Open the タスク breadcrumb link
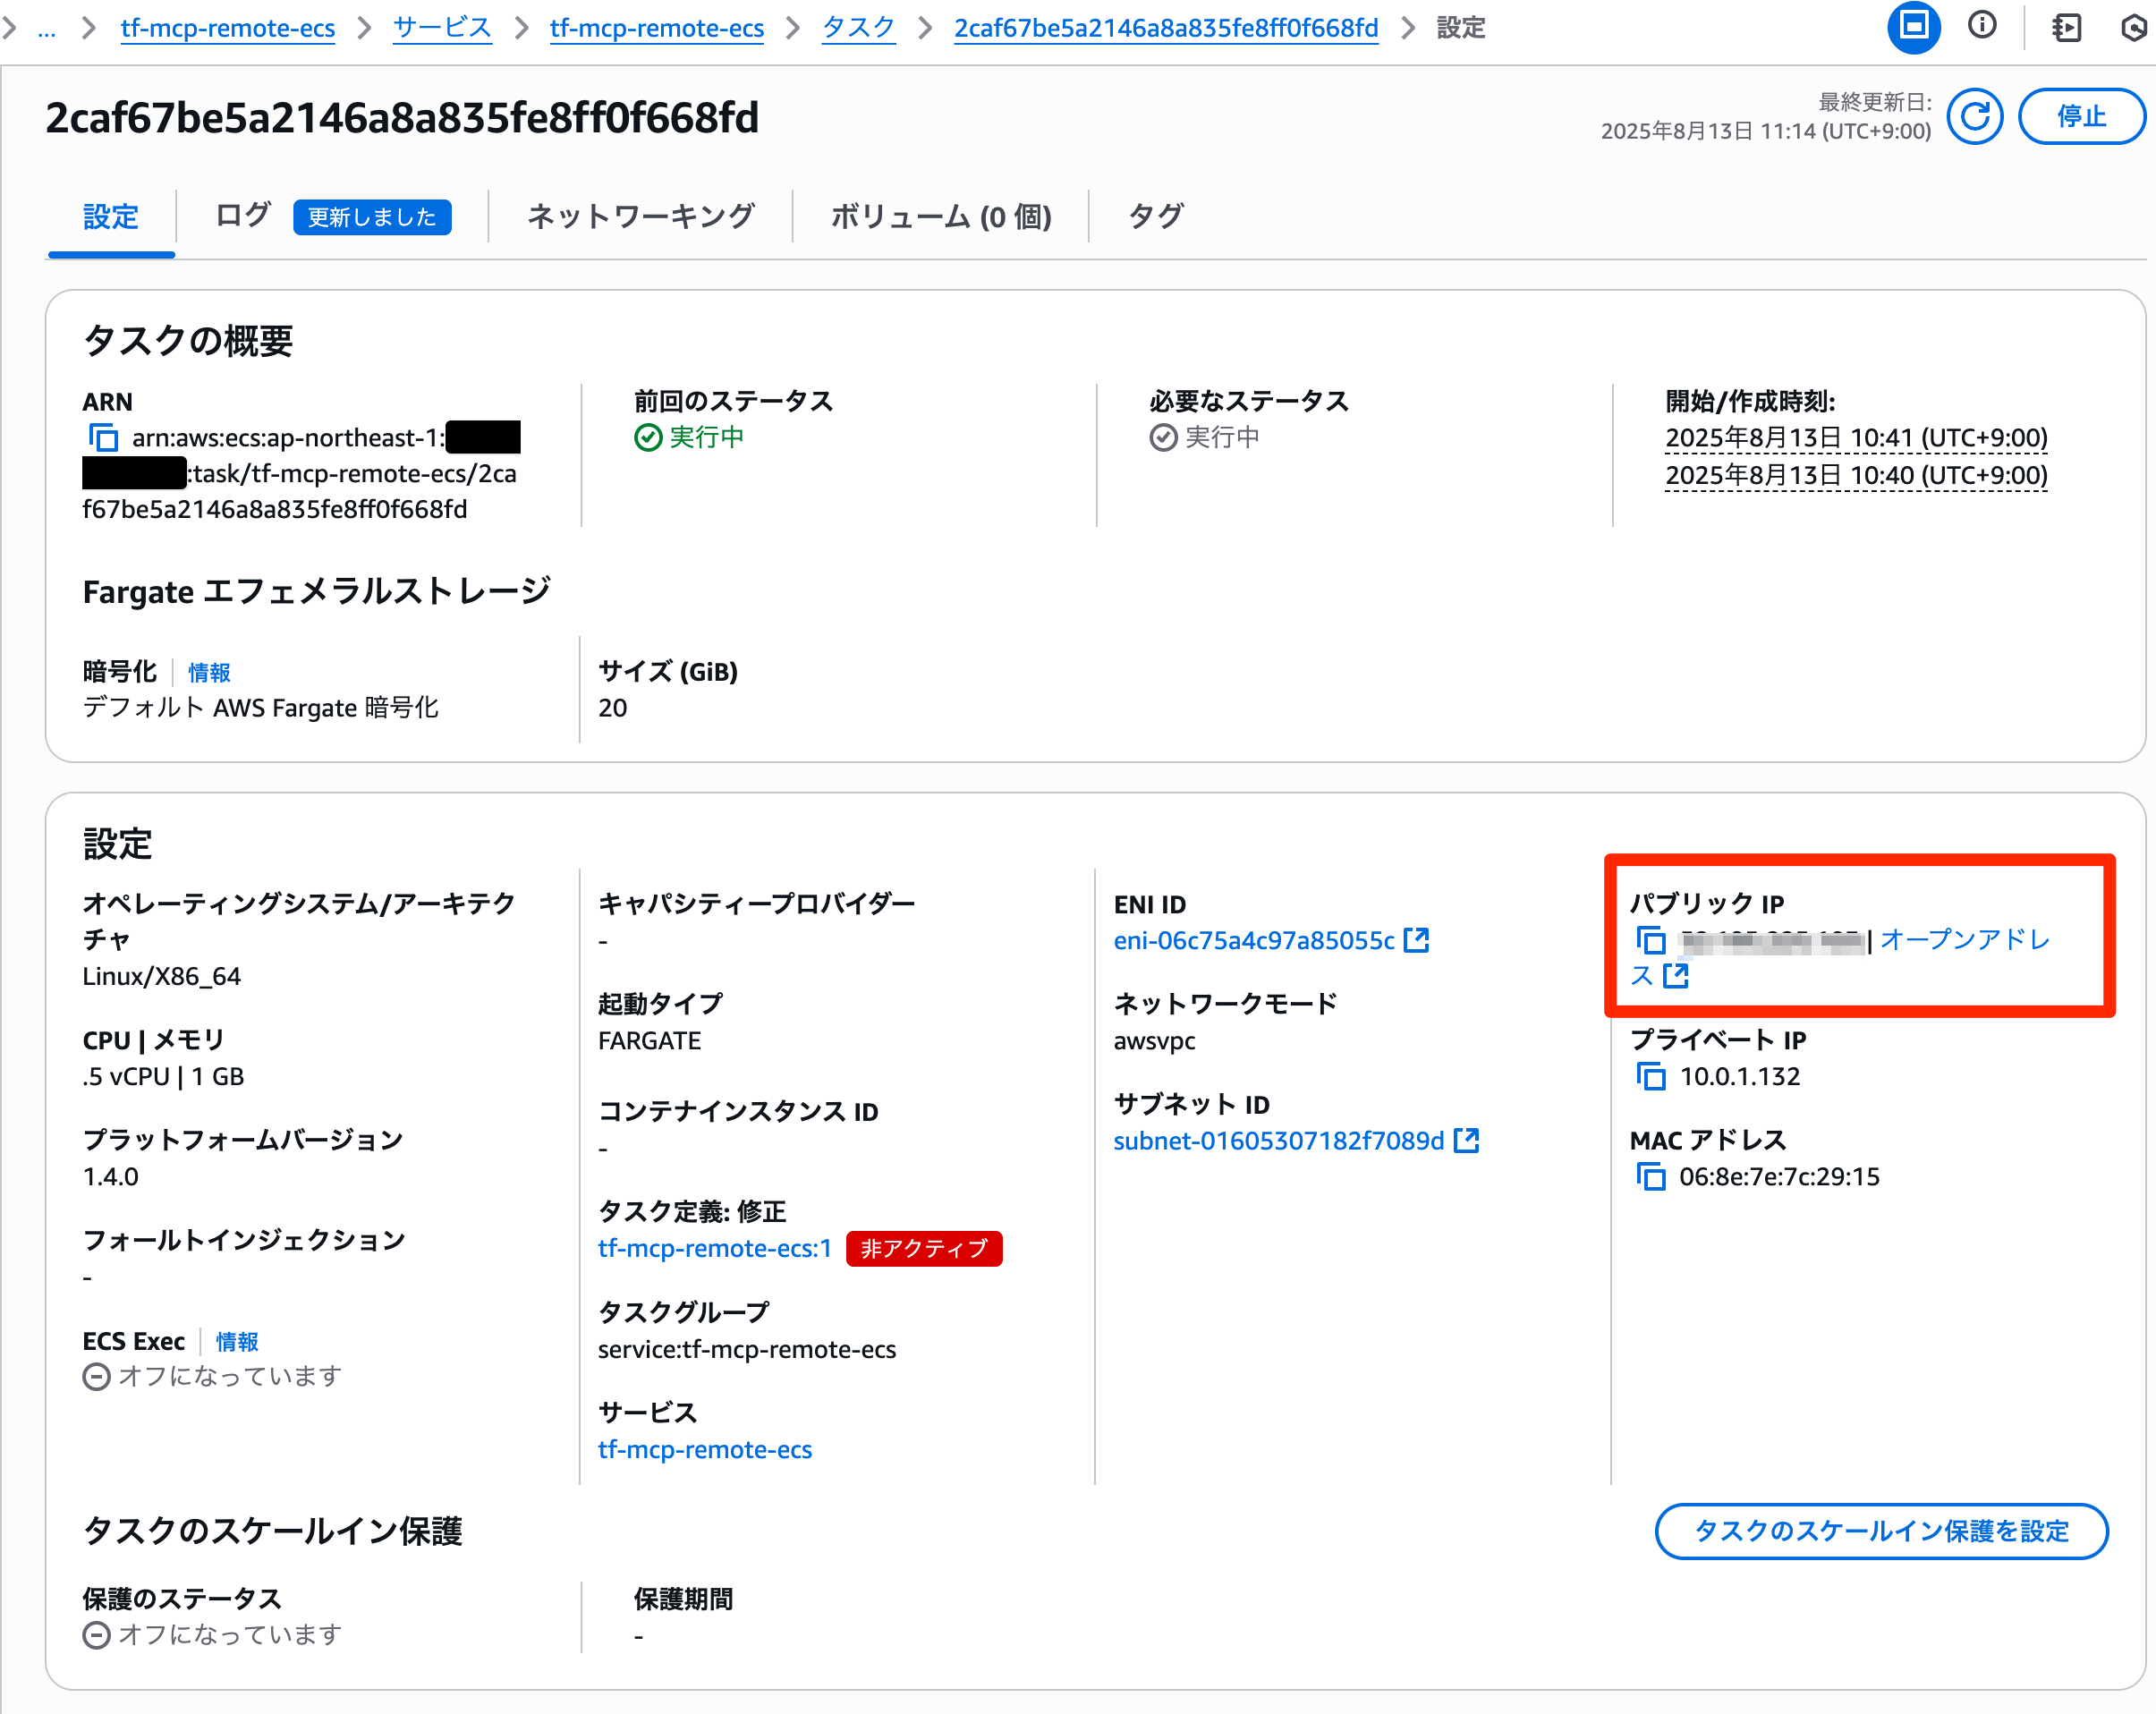This screenshot has width=2156, height=1714. [858, 28]
